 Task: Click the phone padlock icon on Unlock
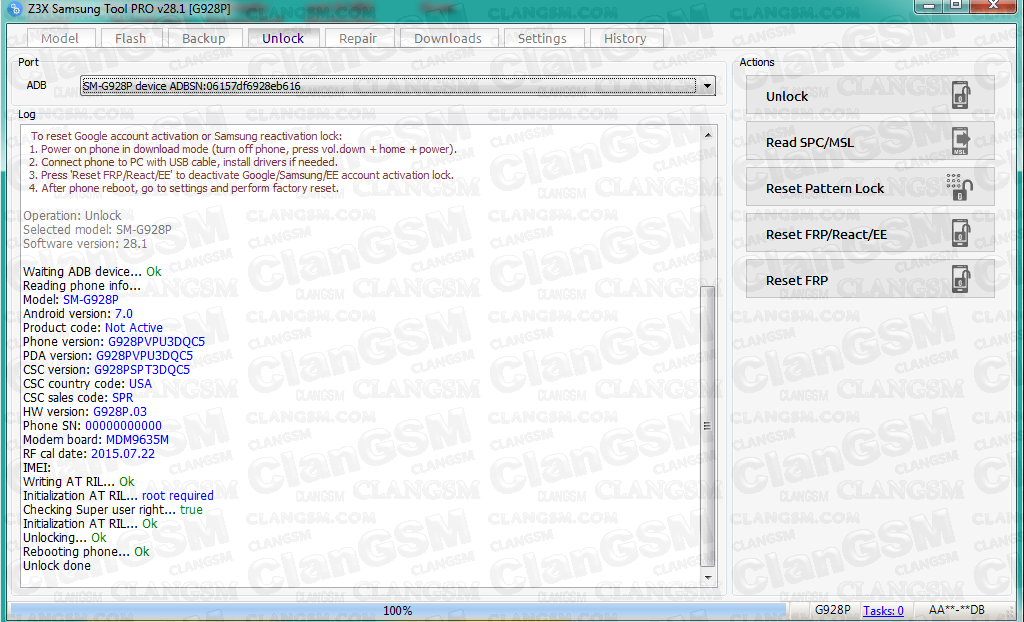click(960, 95)
